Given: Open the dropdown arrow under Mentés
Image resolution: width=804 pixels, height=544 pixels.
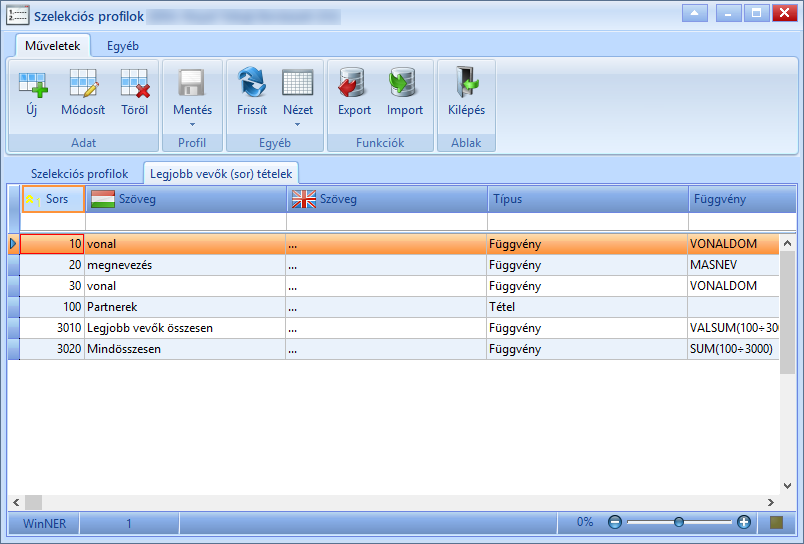Looking at the screenshot, I should coord(192,125).
